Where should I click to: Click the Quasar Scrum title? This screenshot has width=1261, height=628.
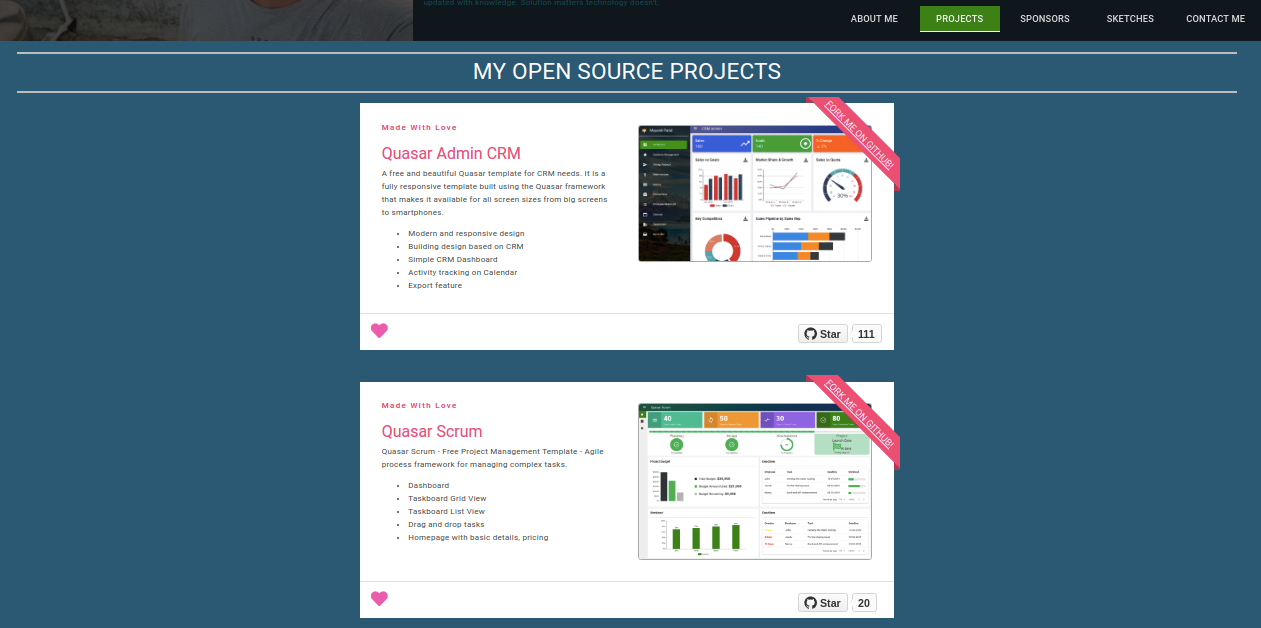[x=432, y=432]
